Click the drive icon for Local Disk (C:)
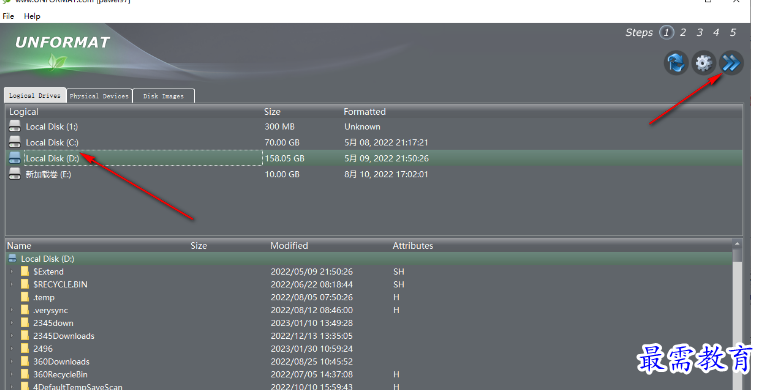This screenshot has width=761, height=390. pos(15,142)
